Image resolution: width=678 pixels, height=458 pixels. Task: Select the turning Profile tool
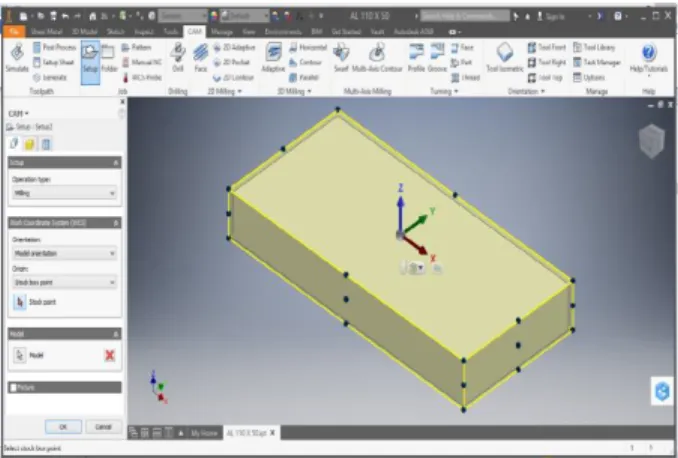tap(416, 58)
